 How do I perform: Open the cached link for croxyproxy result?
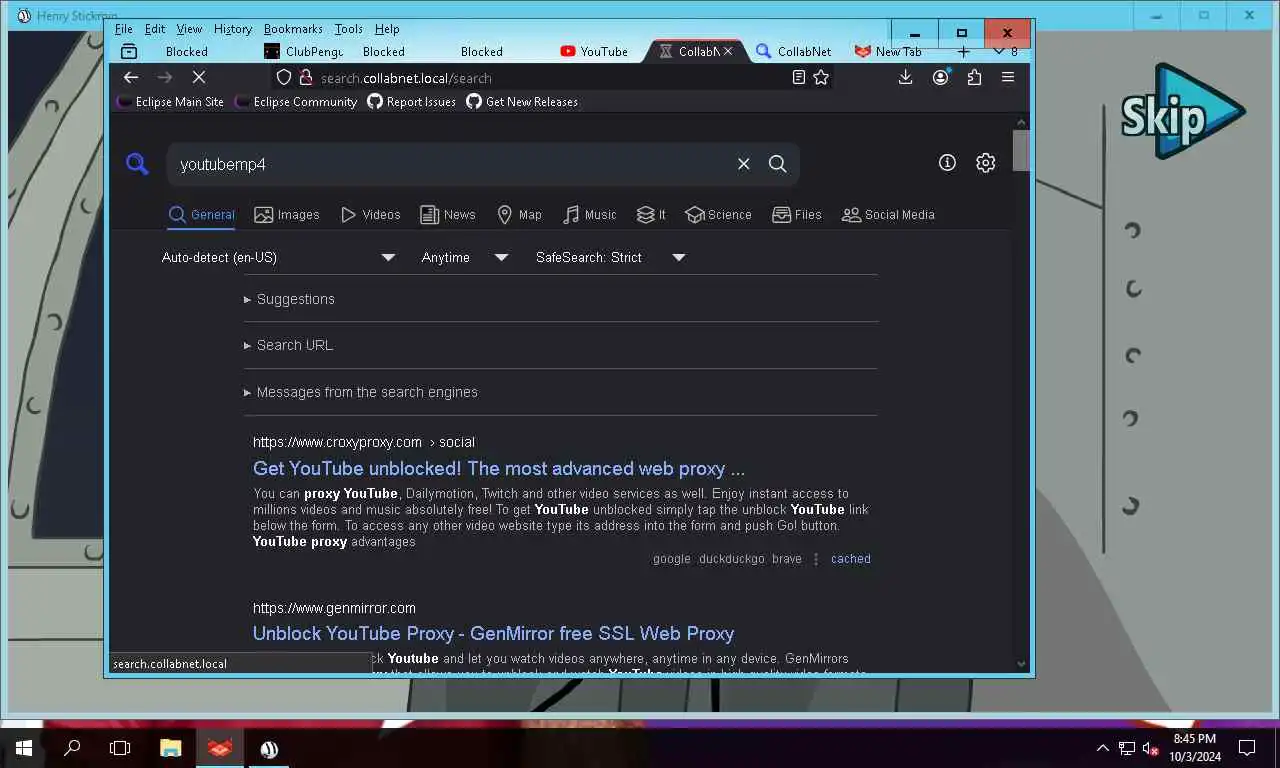coord(851,559)
